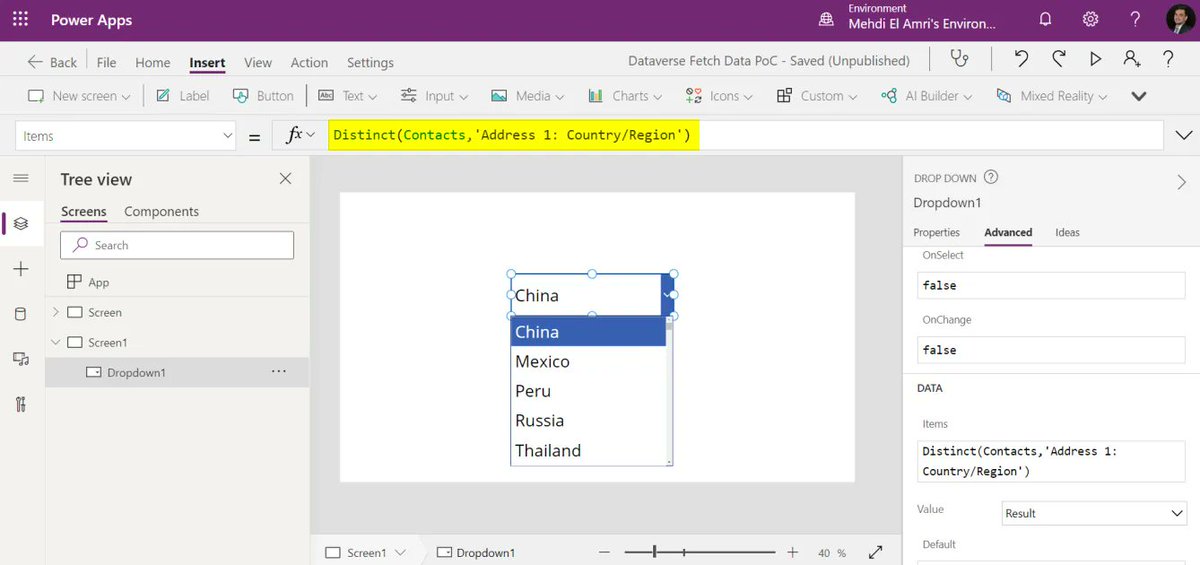Expand the formula bar chevron

pos(1184,135)
